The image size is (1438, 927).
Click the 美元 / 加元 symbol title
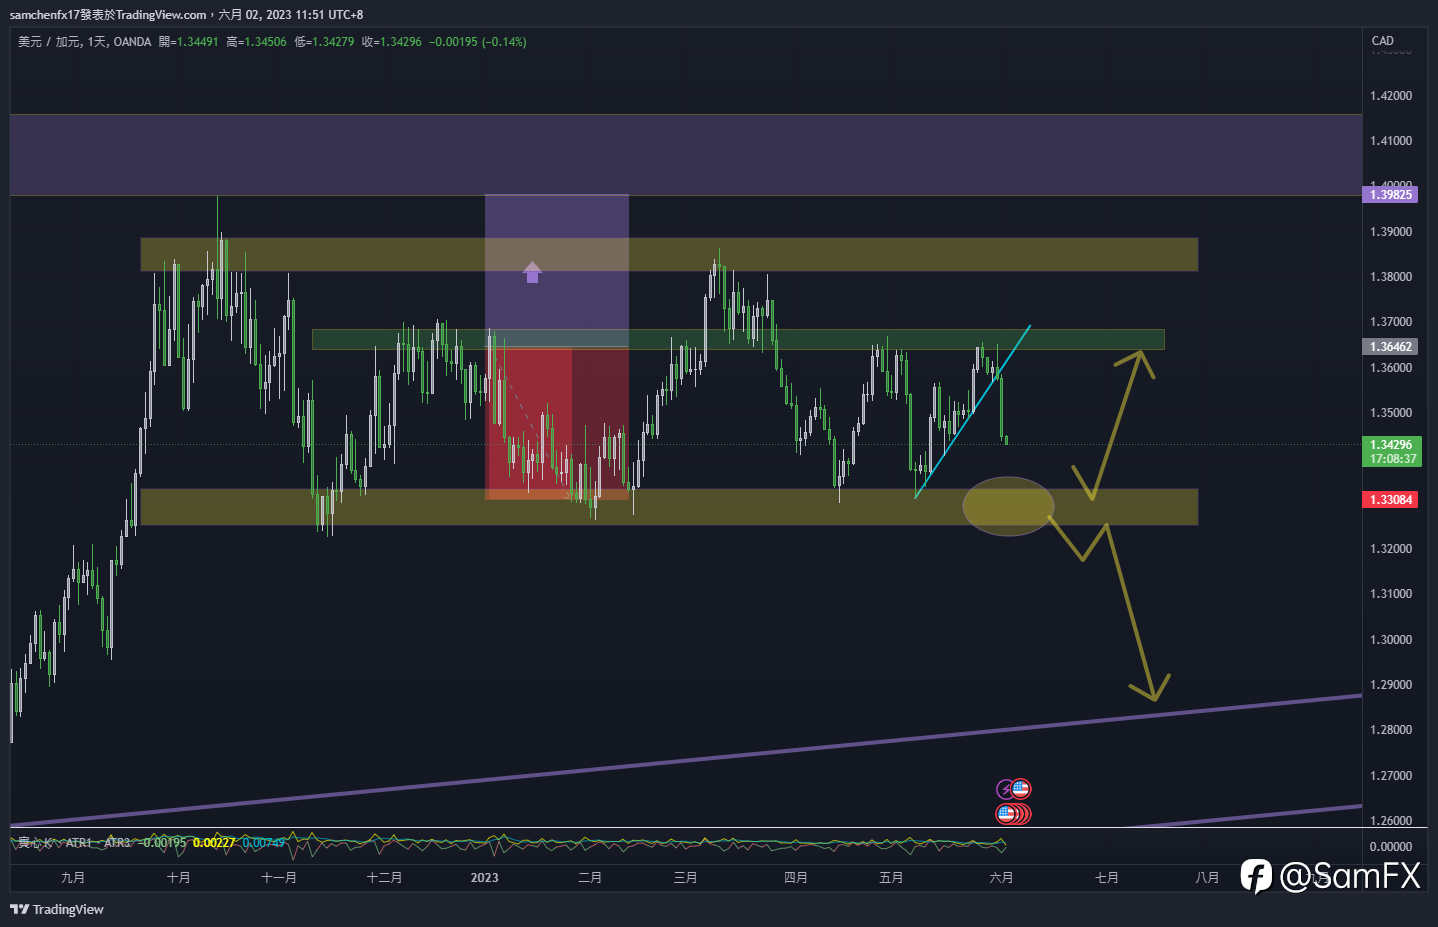pyautogui.click(x=49, y=42)
